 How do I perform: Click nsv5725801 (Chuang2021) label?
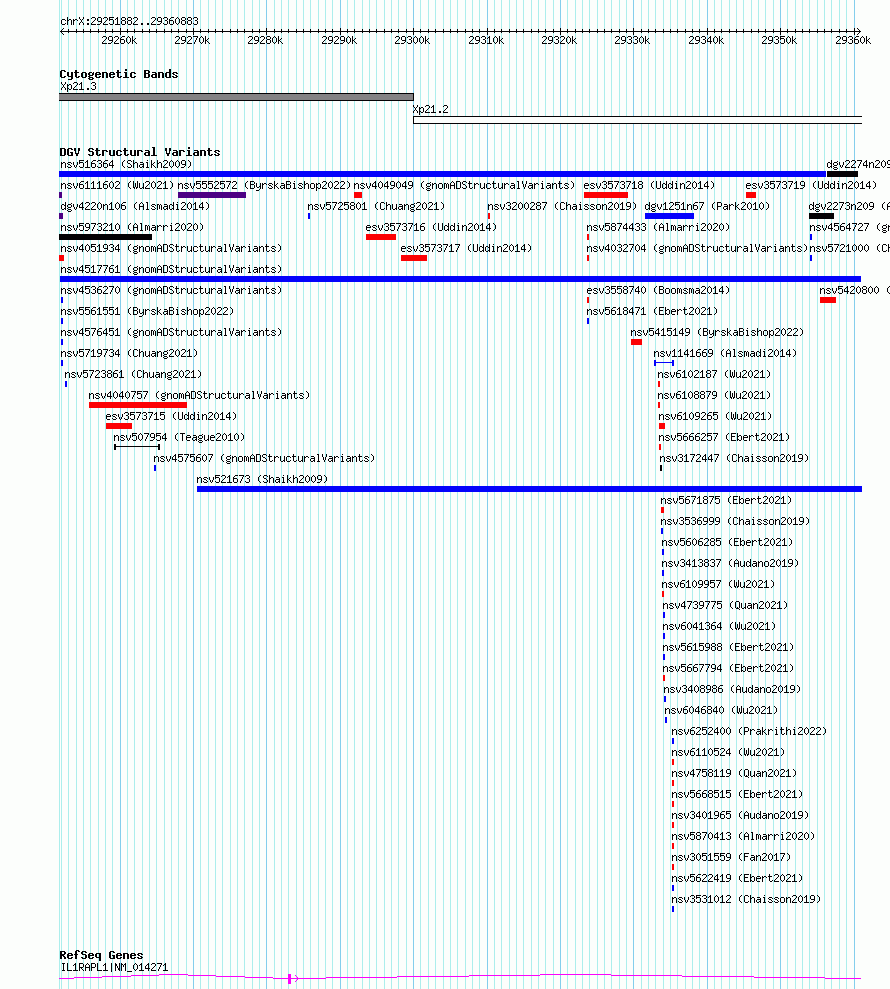pyautogui.click(x=376, y=206)
